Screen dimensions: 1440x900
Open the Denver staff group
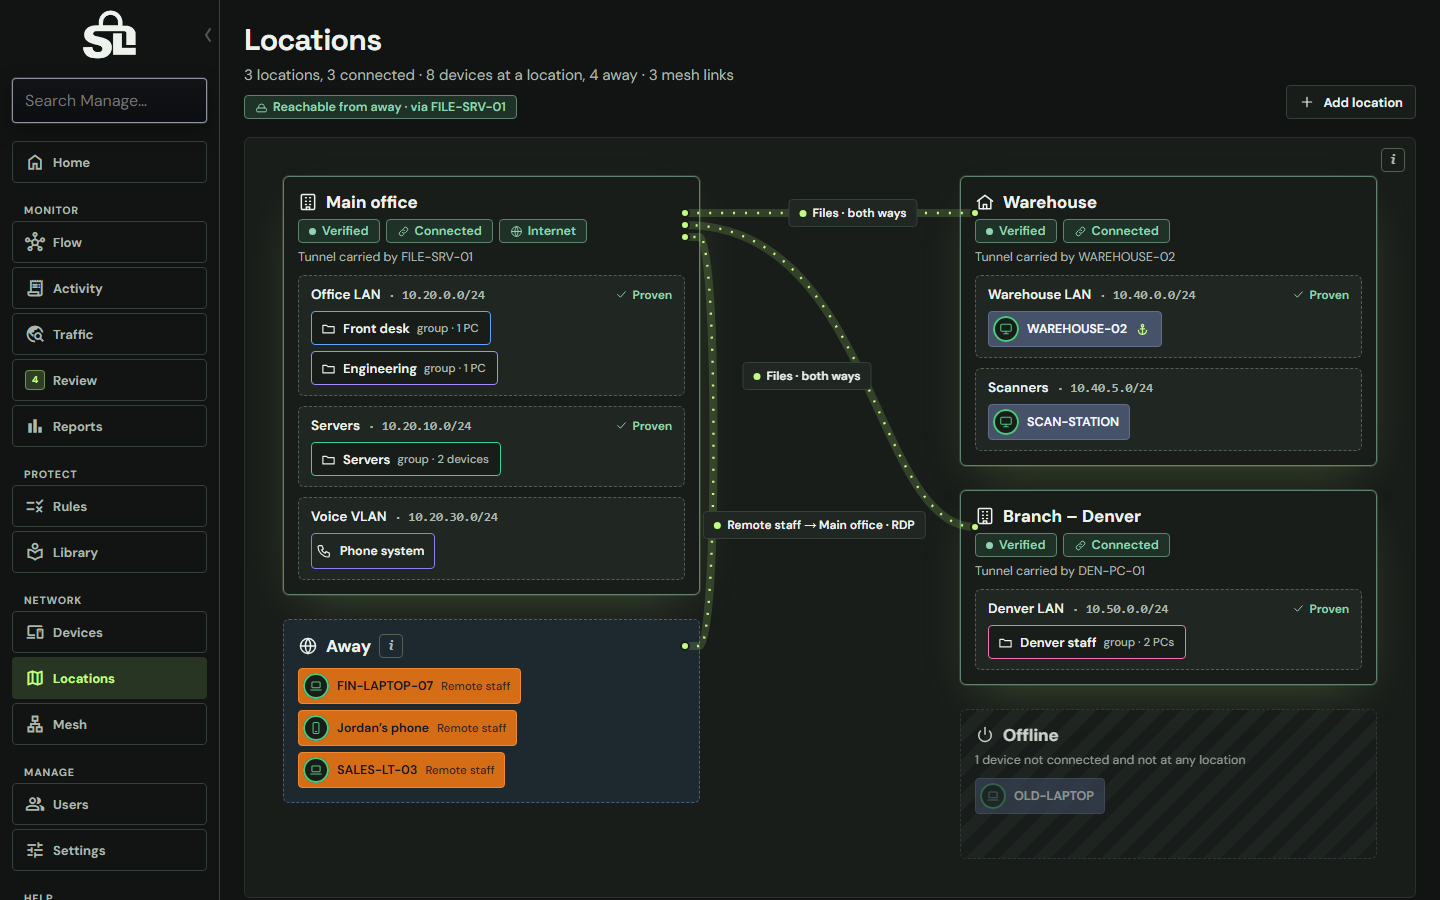1087,642
